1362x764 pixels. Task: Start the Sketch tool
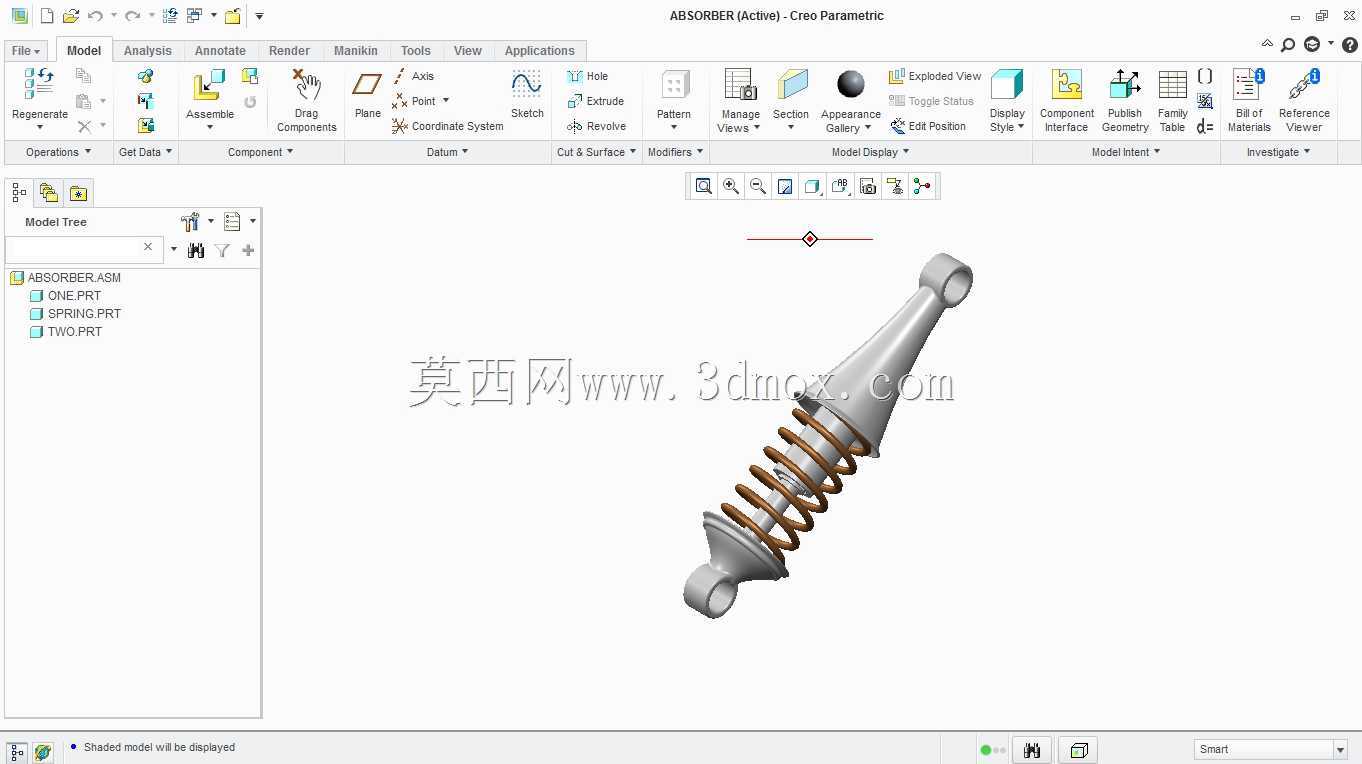tap(527, 95)
